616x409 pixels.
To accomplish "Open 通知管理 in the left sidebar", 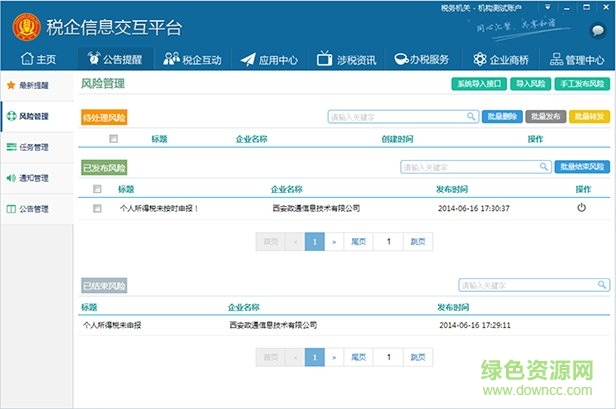I will 33,178.
